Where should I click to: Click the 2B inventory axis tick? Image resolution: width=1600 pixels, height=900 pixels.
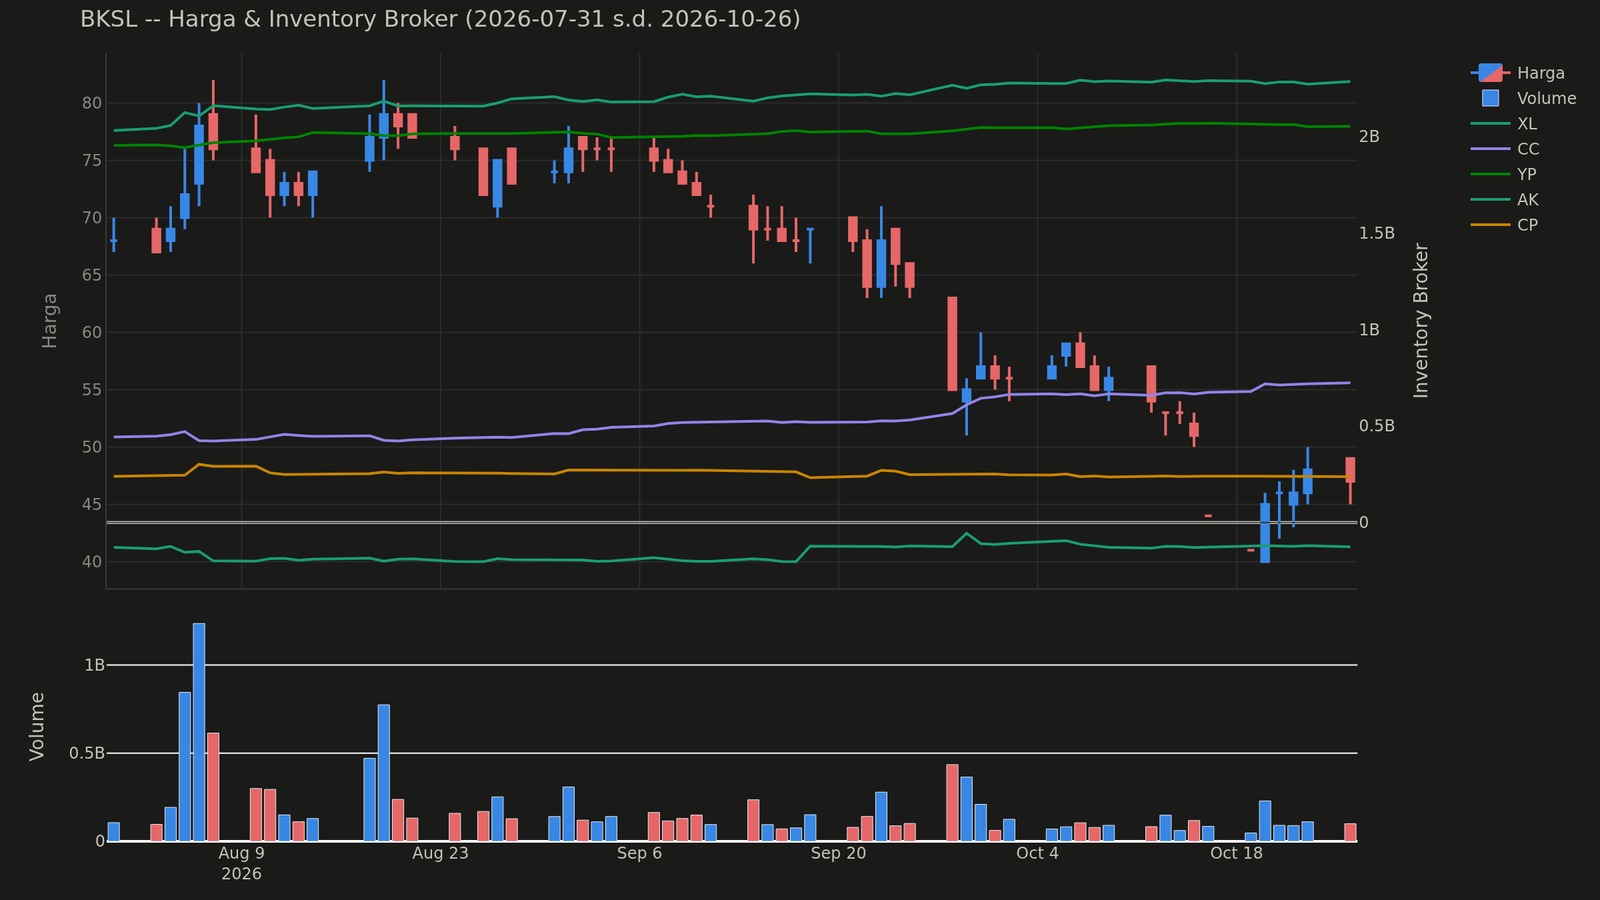pyautogui.click(x=1369, y=137)
